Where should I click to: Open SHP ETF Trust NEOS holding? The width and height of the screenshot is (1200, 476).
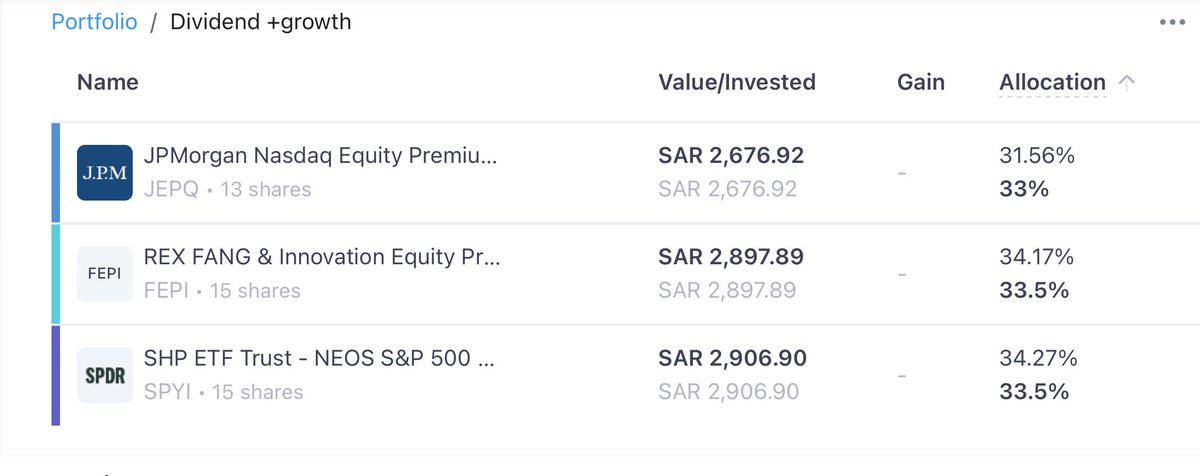coord(320,358)
